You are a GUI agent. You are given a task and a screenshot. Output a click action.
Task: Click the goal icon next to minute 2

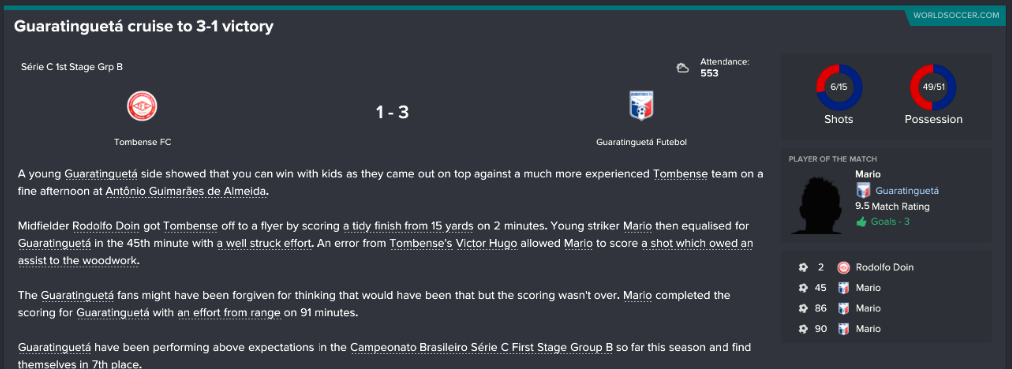803,267
